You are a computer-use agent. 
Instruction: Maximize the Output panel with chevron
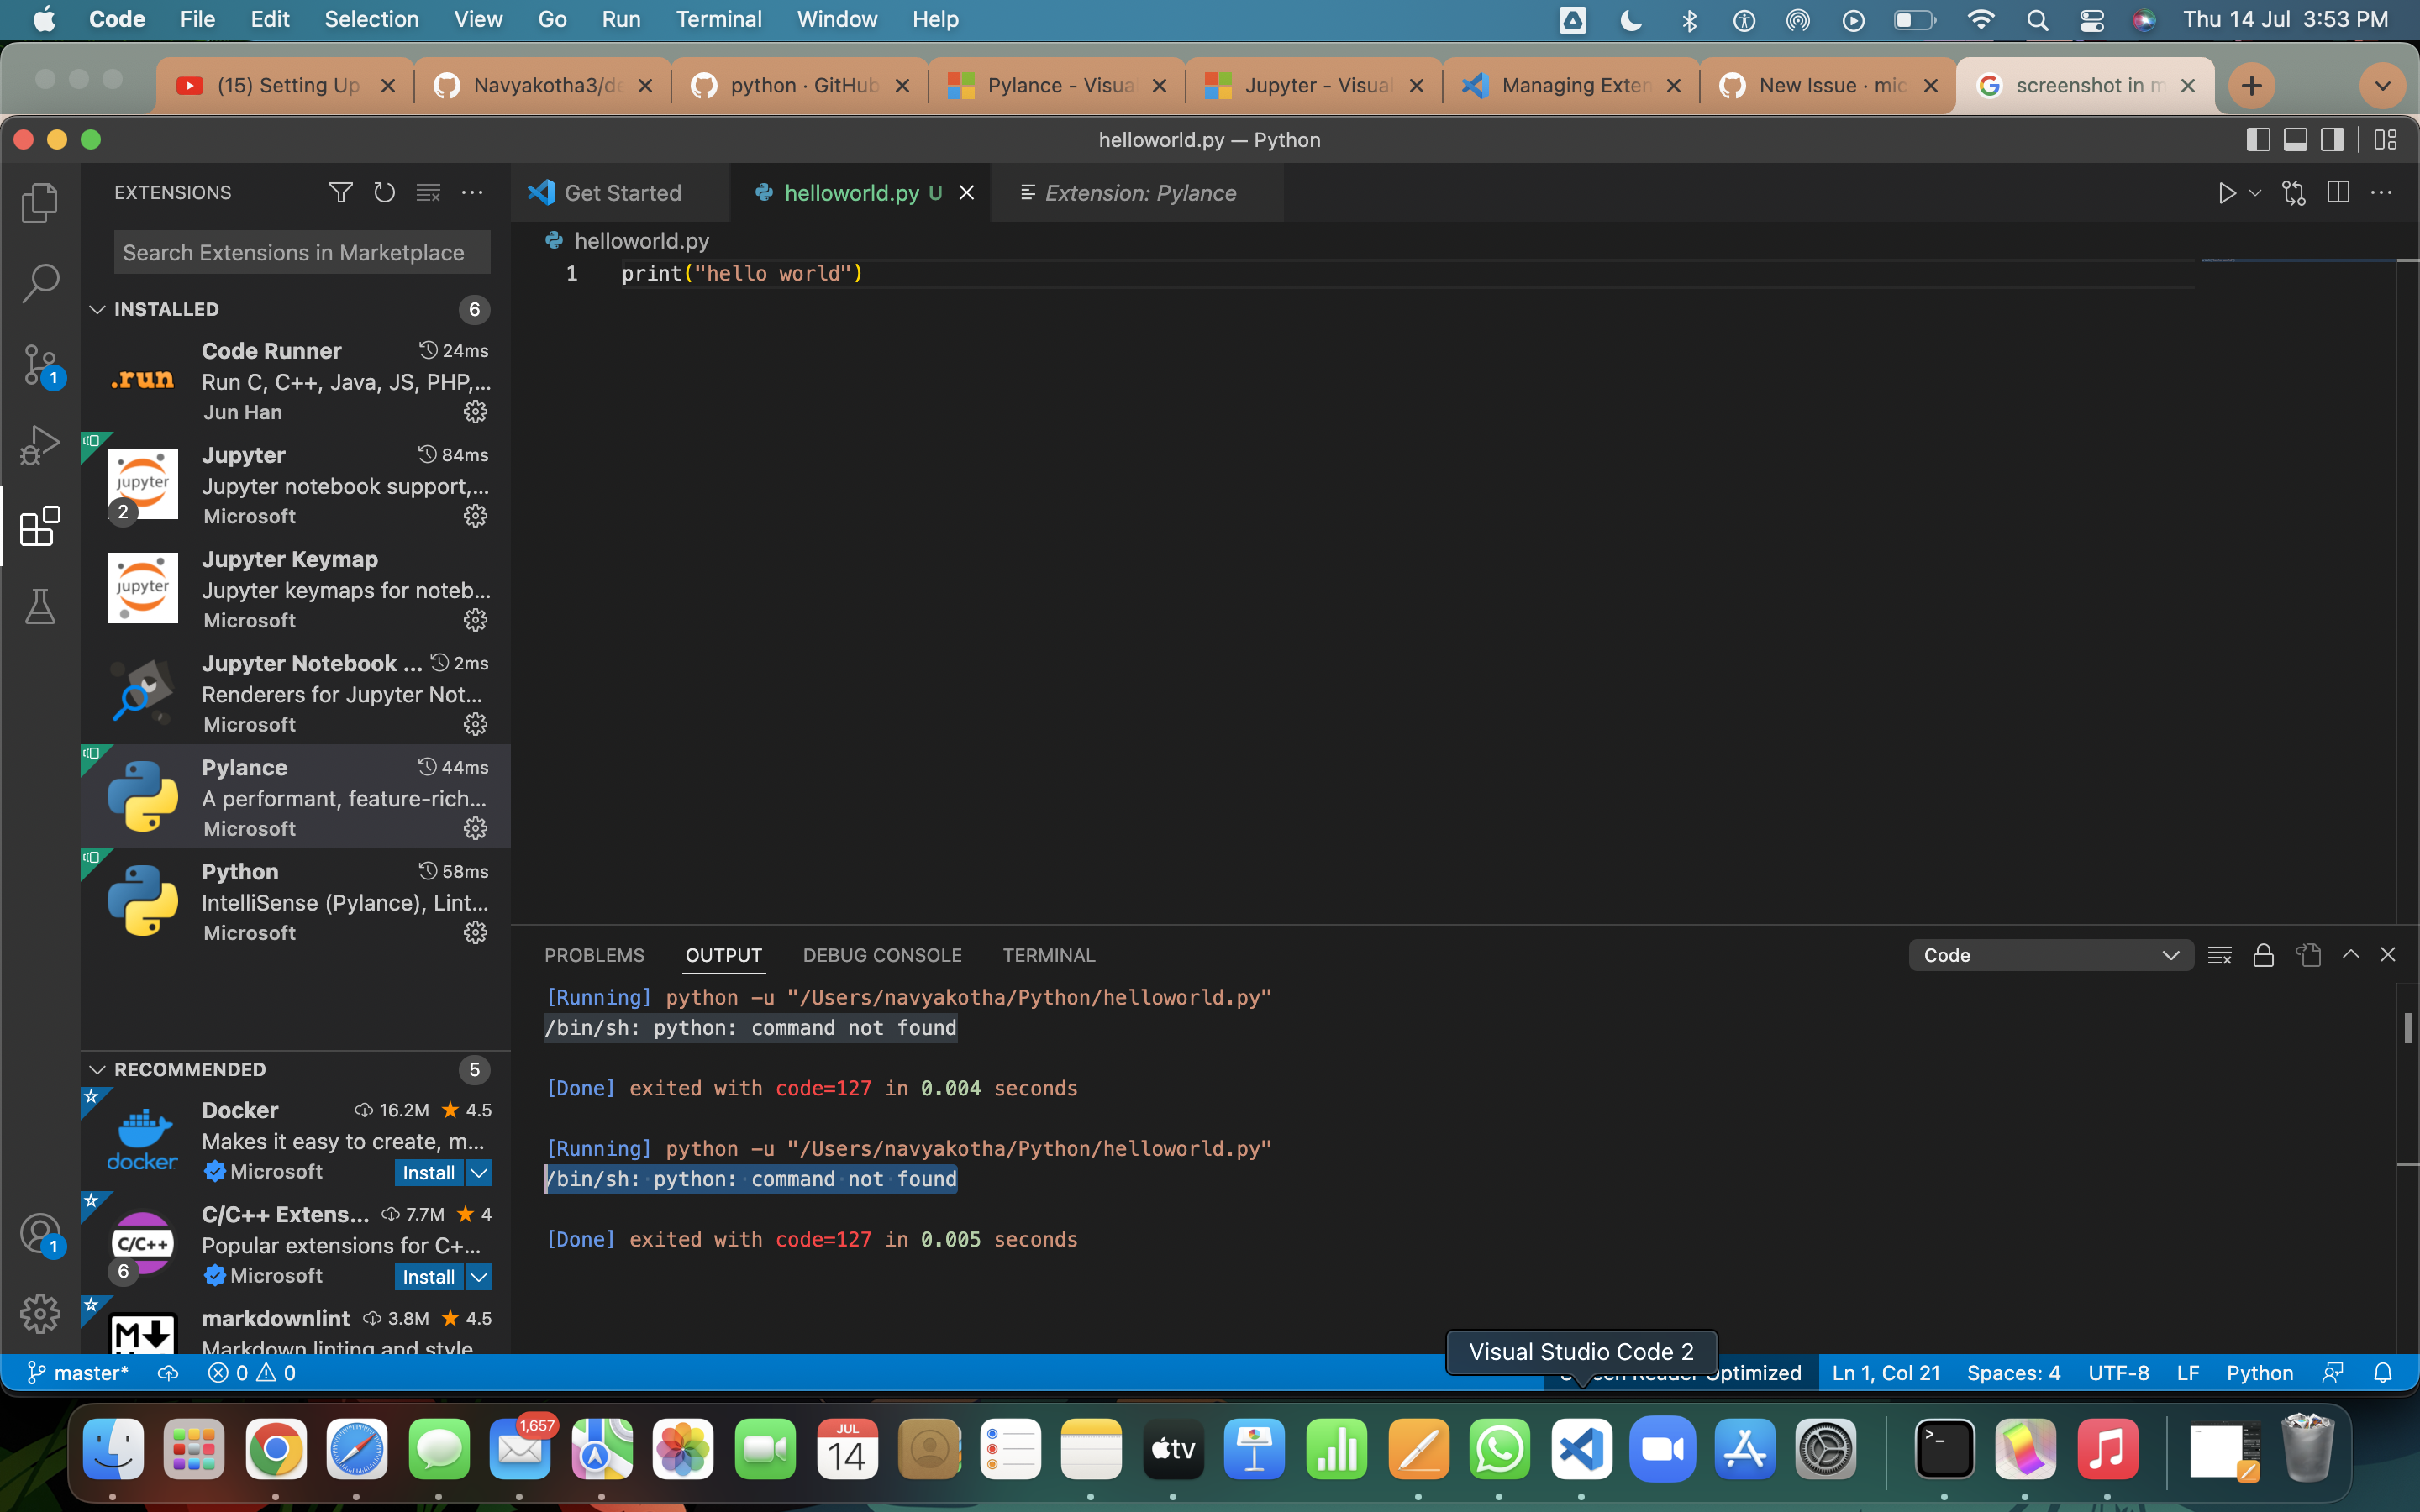coord(2352,955)
